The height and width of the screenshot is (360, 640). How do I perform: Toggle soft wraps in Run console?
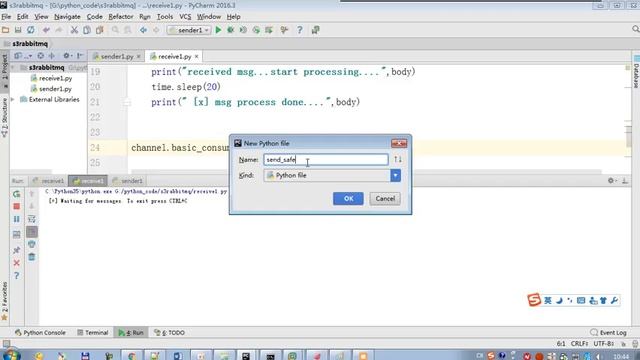click(31, 219)
